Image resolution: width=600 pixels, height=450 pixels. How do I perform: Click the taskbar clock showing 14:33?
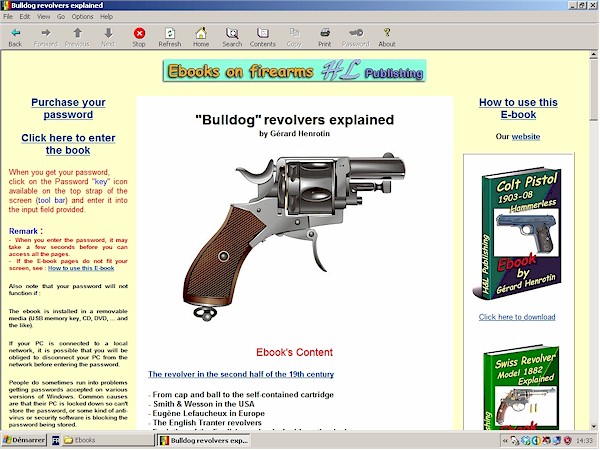coord(584,440)
